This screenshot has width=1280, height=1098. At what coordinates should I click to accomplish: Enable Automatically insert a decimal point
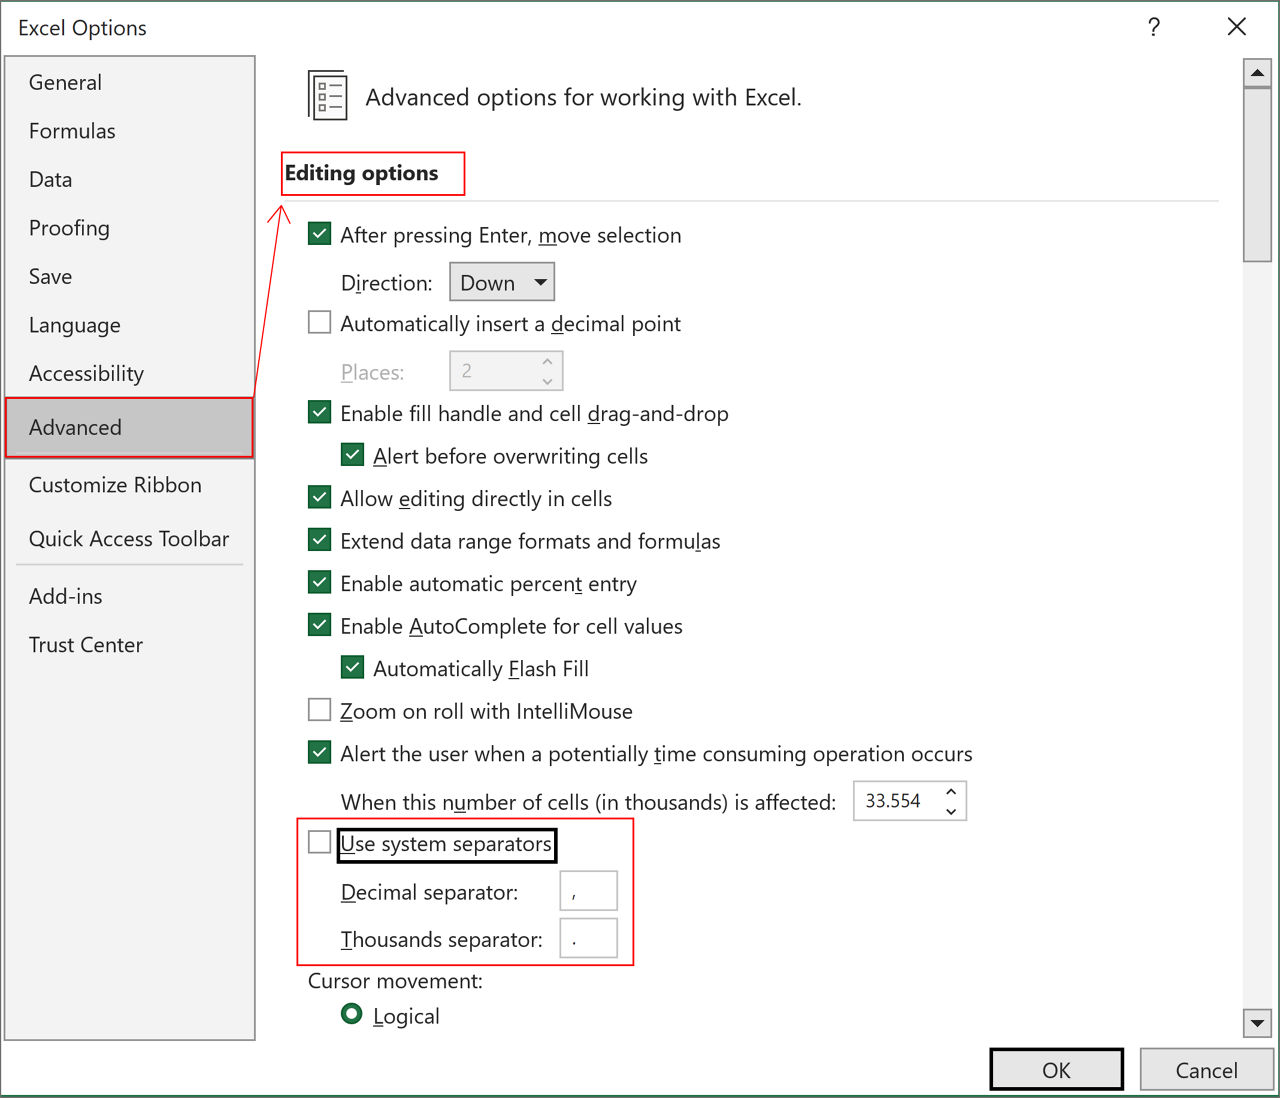(319, 322)
